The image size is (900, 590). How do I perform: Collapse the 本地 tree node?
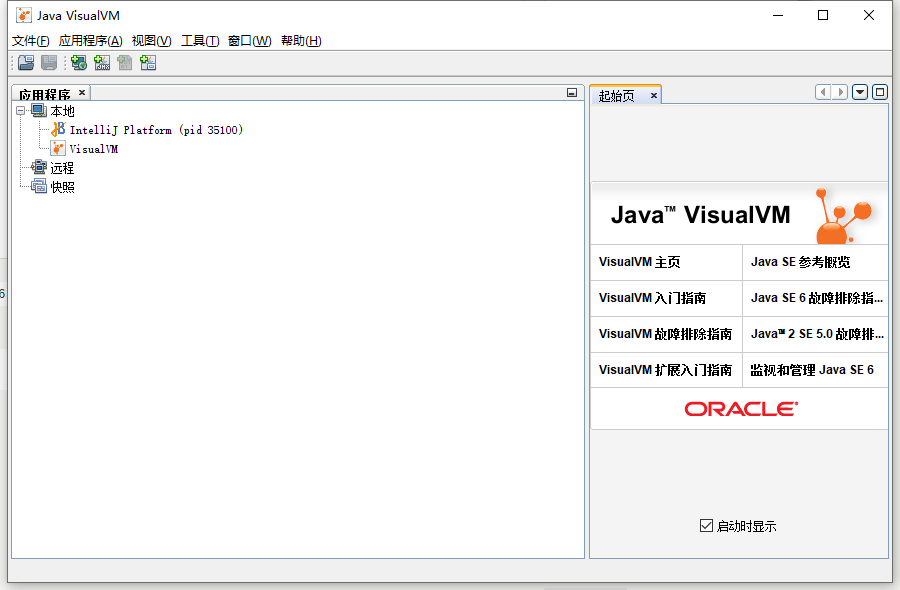pos(21,110)
